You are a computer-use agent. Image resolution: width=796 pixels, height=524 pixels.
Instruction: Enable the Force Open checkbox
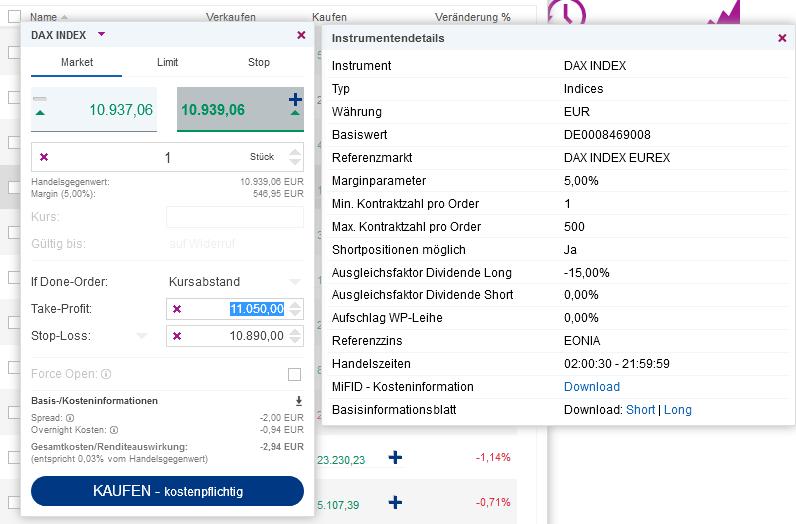294,374
